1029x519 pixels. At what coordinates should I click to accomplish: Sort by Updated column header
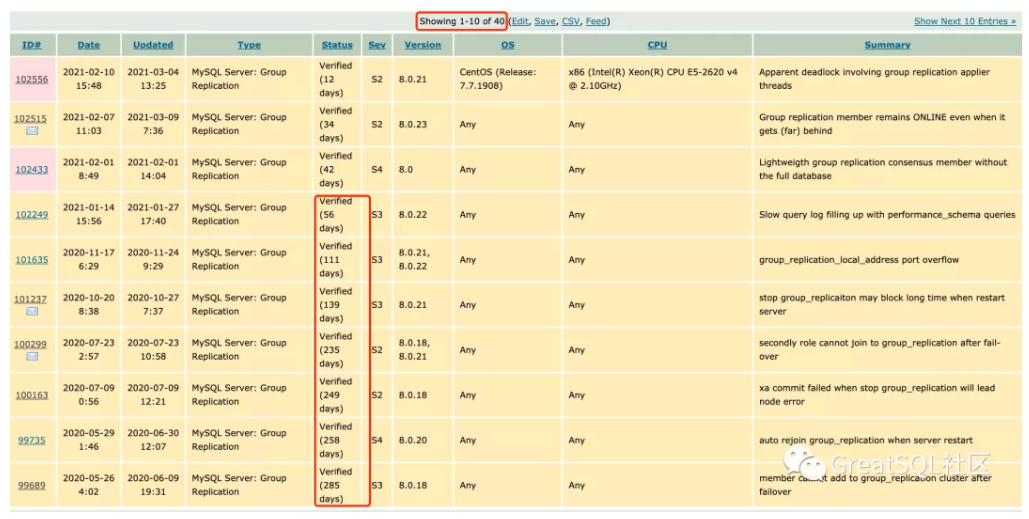tap(153, 45)
